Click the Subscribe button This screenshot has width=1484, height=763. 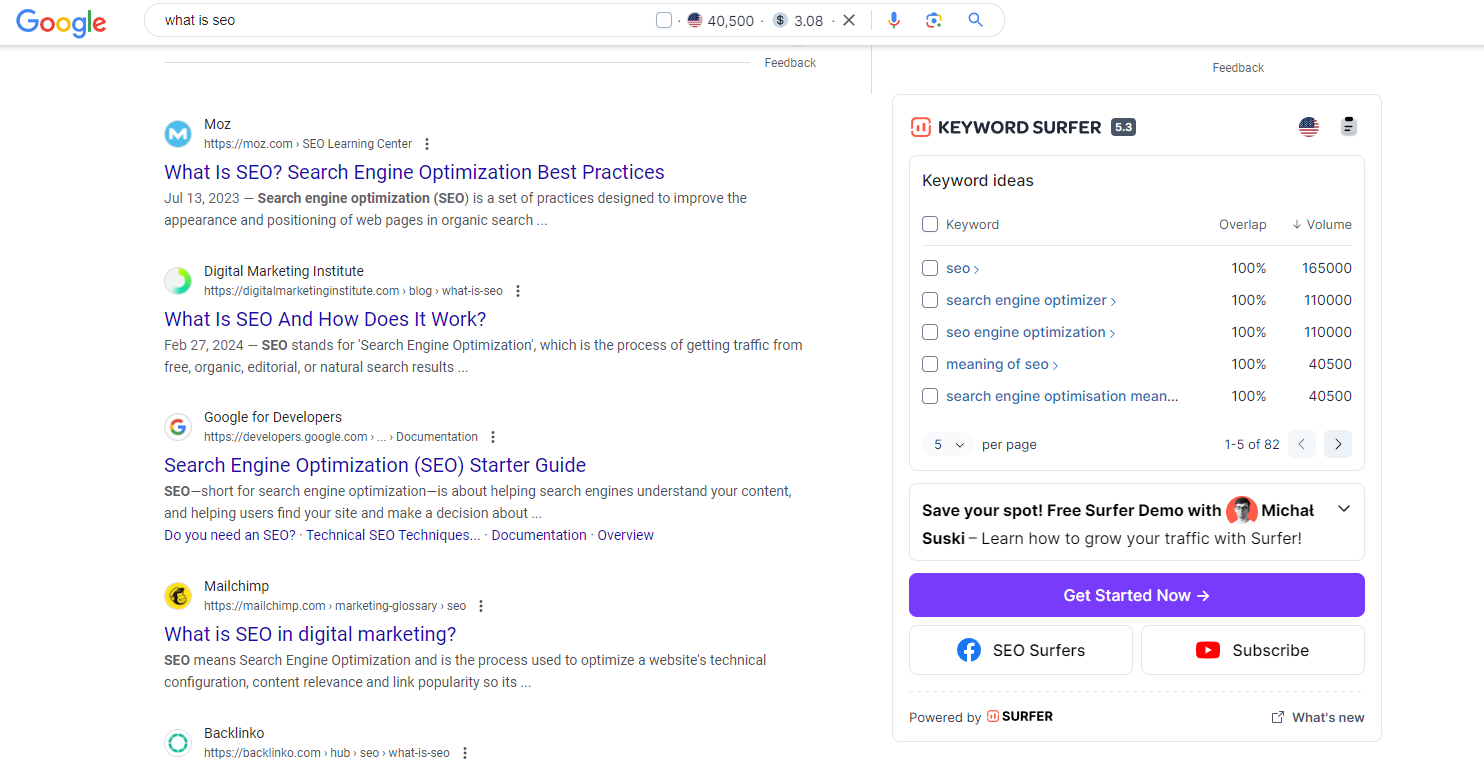pos(1253,650)
